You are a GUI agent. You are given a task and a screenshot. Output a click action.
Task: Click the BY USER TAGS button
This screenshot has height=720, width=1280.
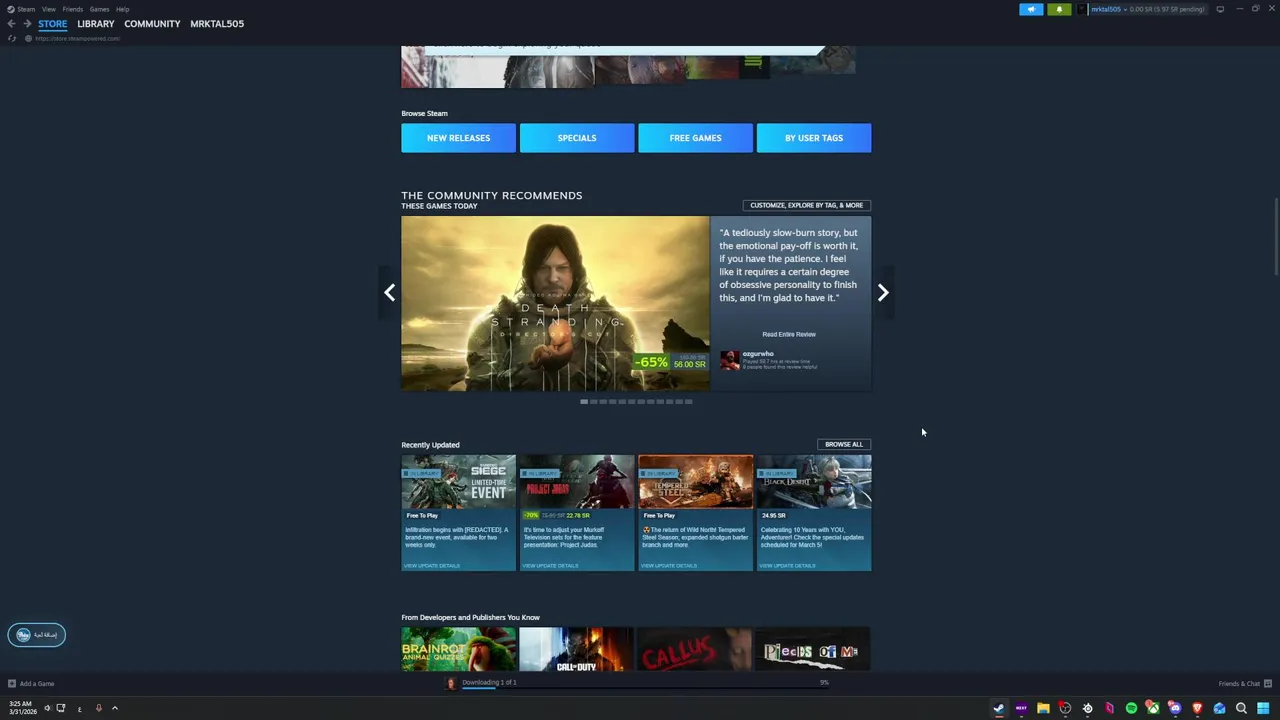tap(814, 138)
